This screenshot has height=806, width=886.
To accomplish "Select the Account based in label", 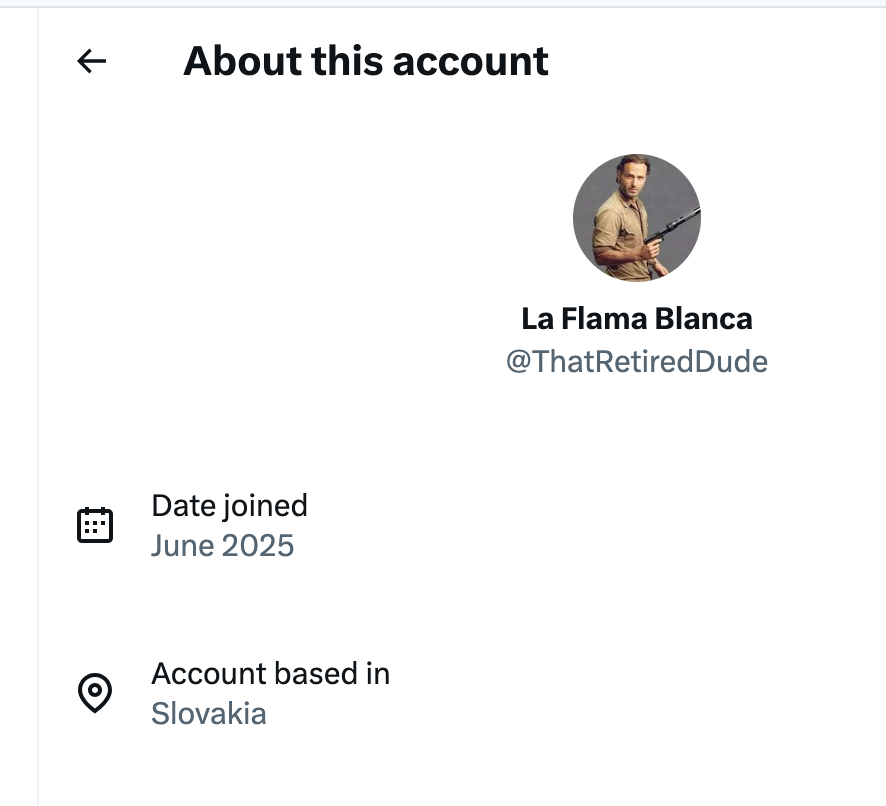I will click(x=271, y=674).
